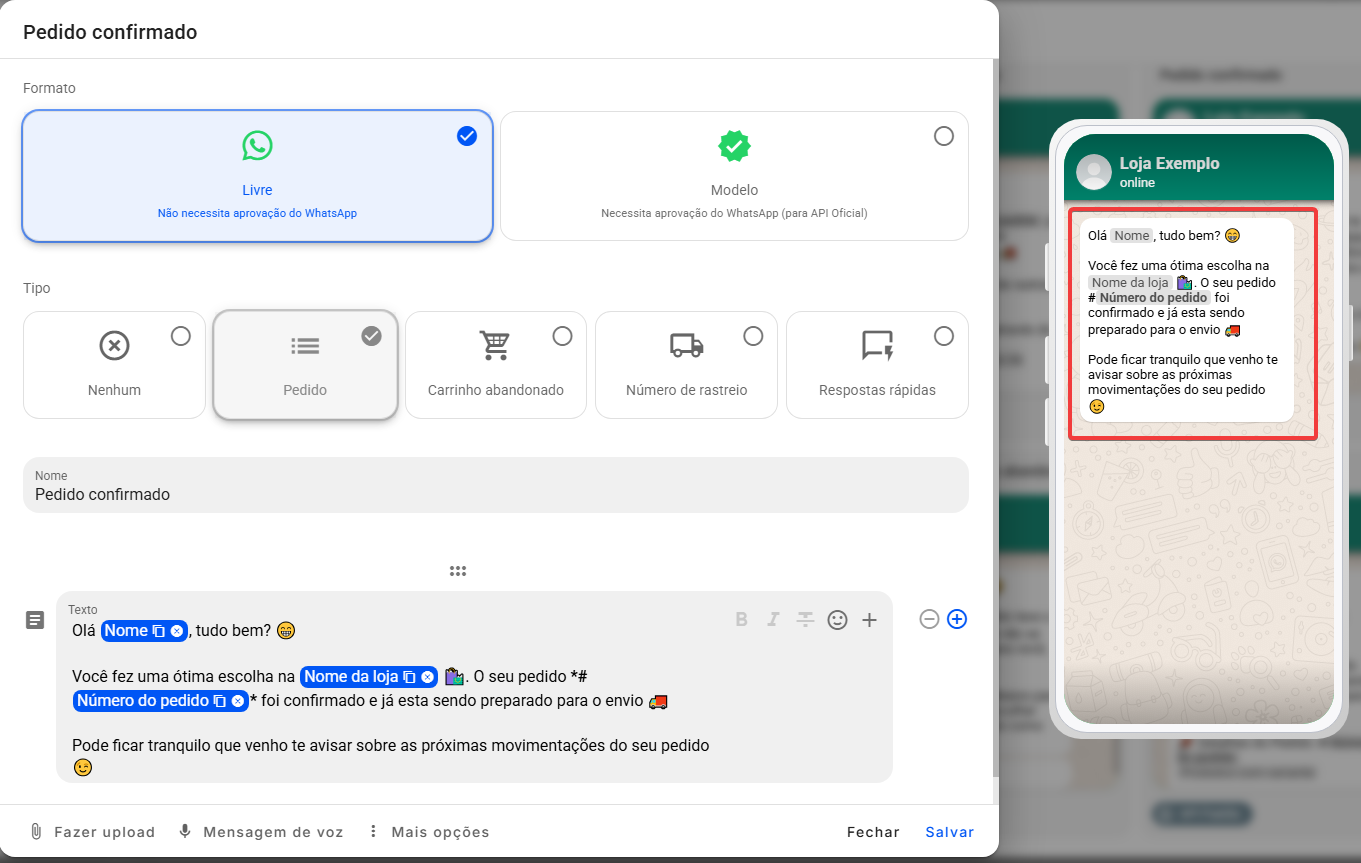Click the drag handle dots above text block
The image size is (1361, 863).
pos(458,571)
